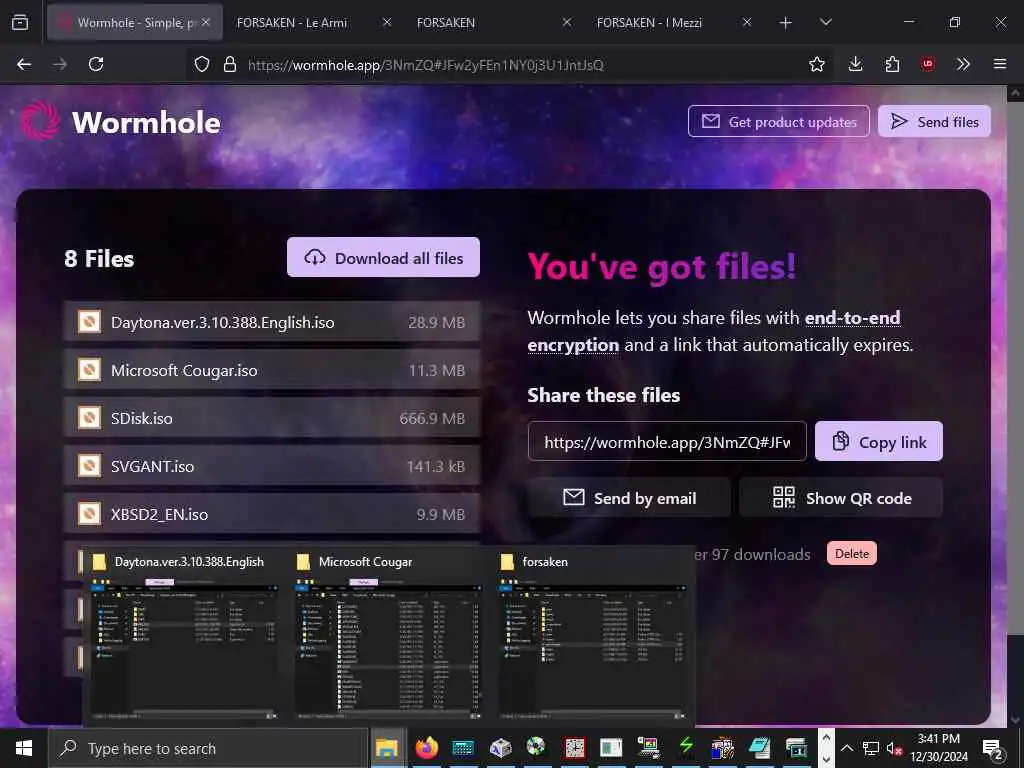
Task: List all tabs dropdown arrow
Action: pyautogui.click(x=825, y=22)
